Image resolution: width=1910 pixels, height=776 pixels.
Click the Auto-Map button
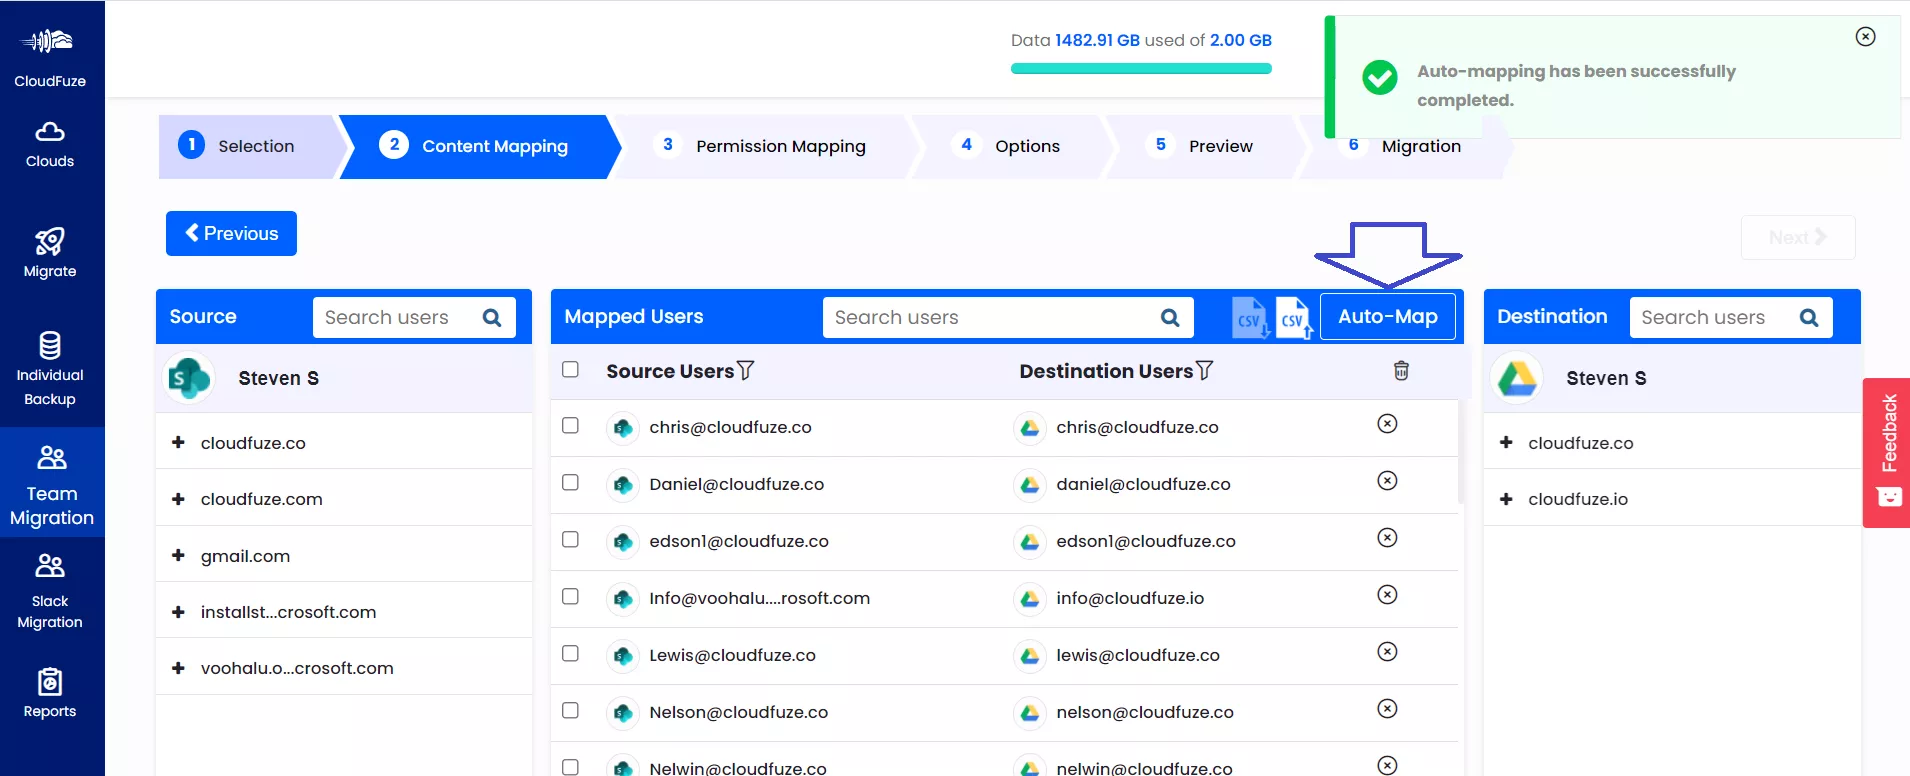(1387, 317)
